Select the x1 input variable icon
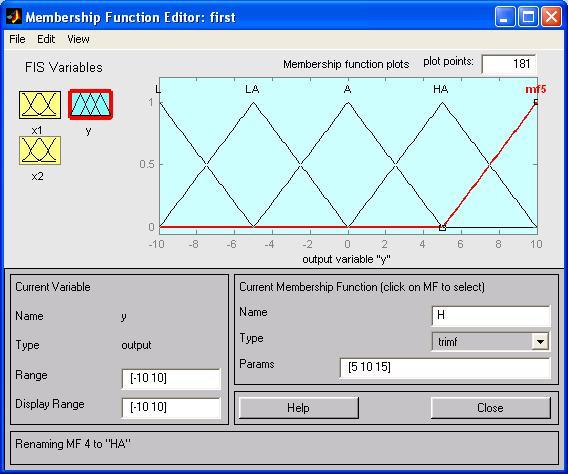568x474 pixels. [40, 105]
